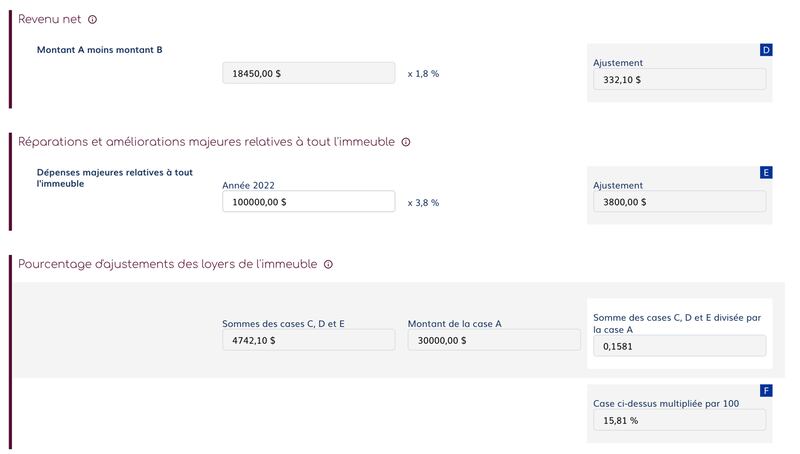Focus the Année 2022 expenses input
This screenshot has width=800, height=454.
point(308,201)
